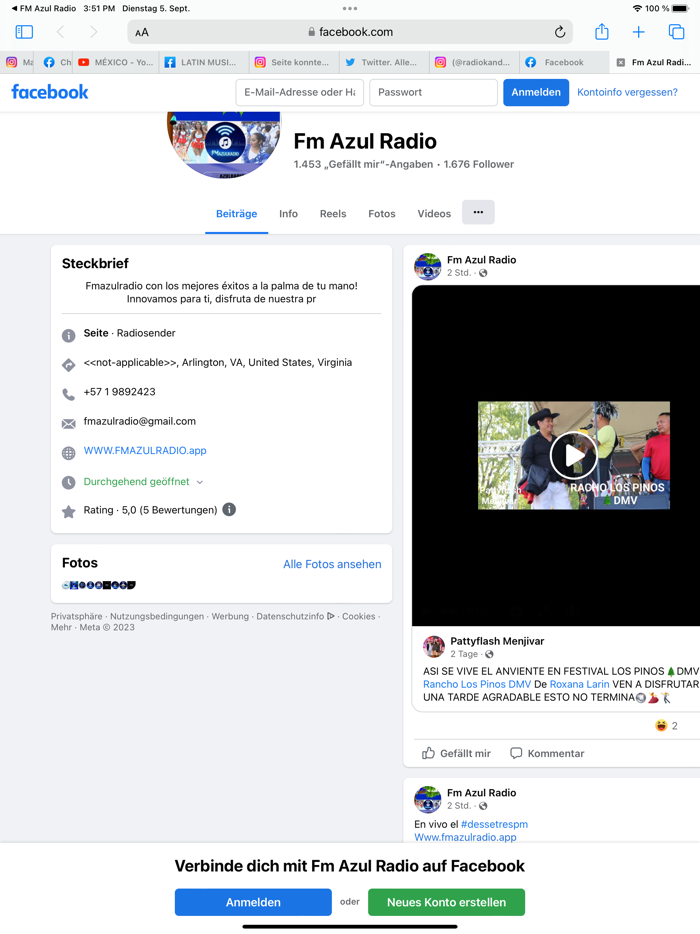This screenshot has height=934, width=700.
Task: Select the Info tab
Action: [288, 214]
